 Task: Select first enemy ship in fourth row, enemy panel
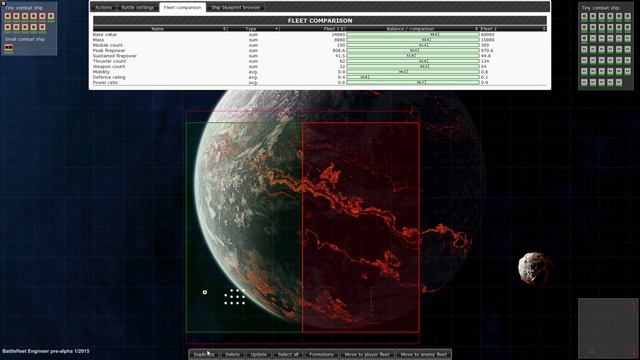click(x=584, y=49)
